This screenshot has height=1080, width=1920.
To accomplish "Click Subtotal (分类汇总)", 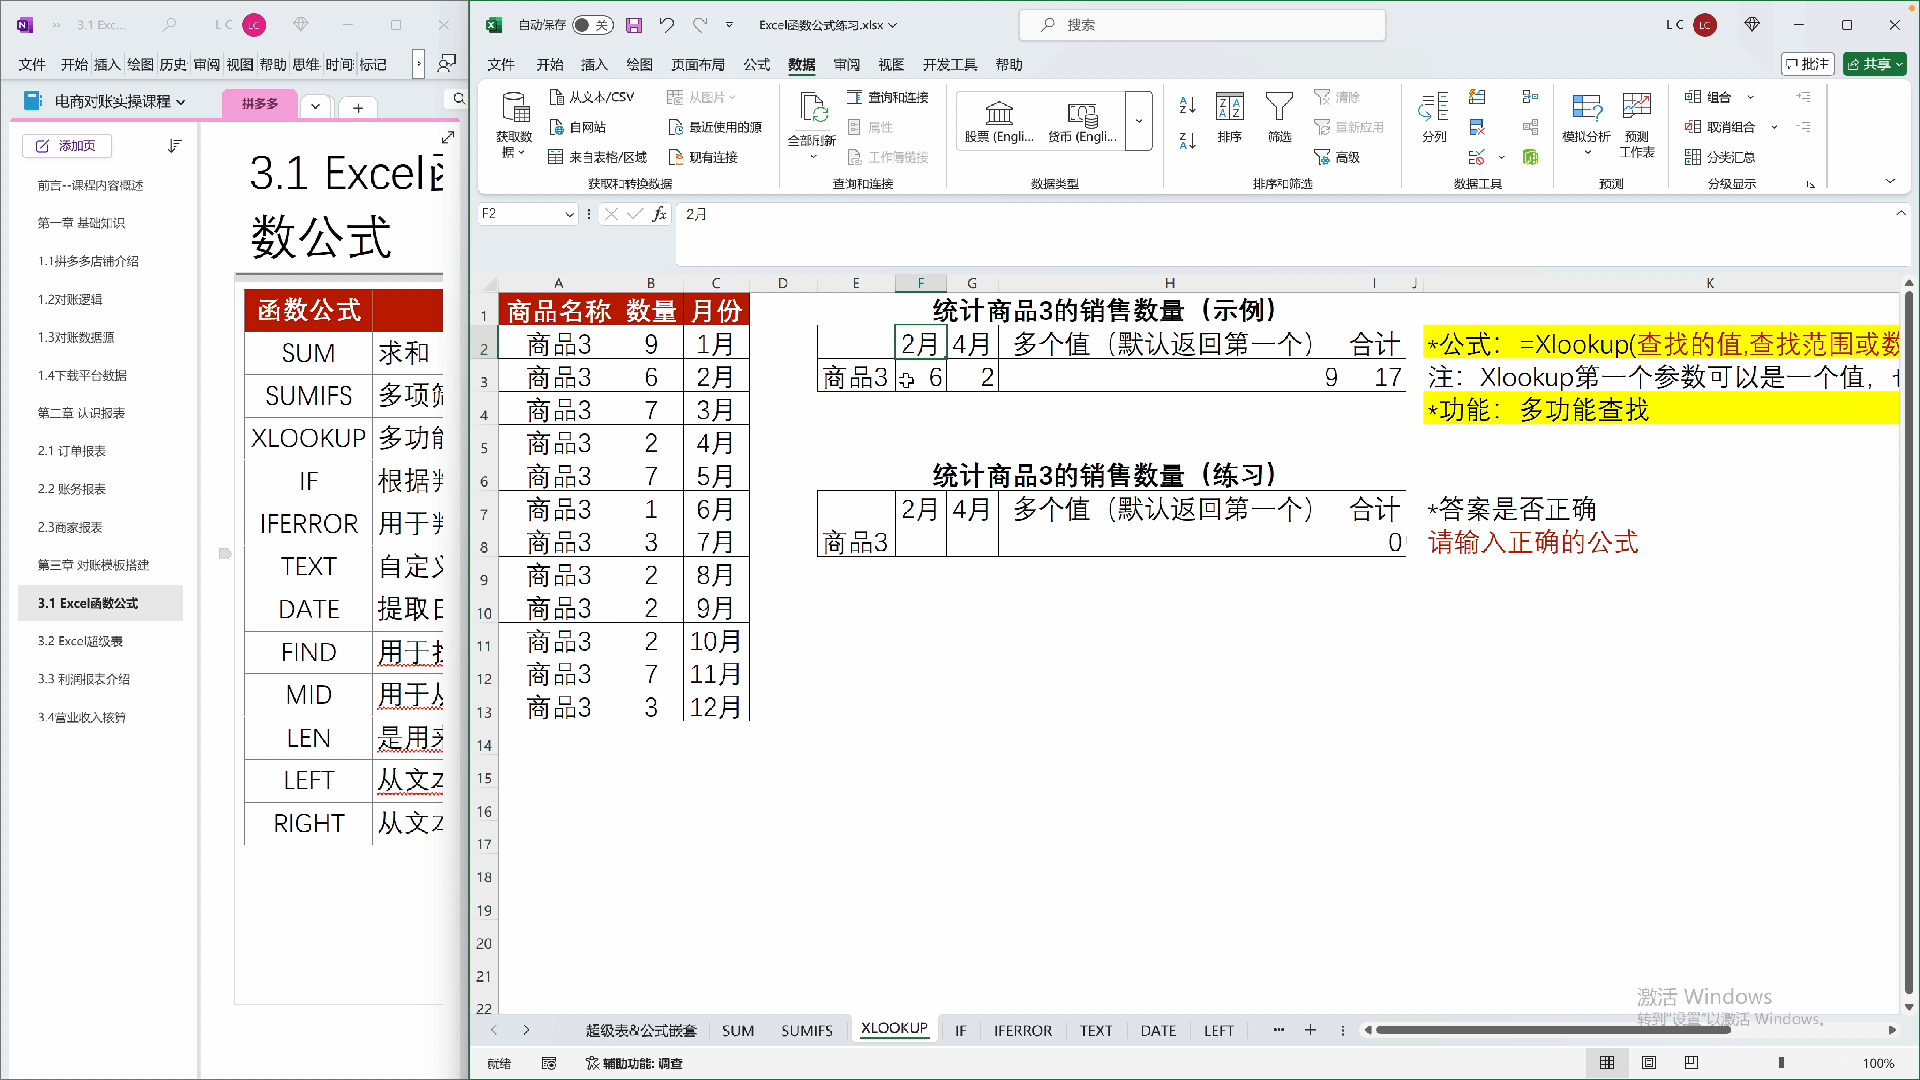I will 1720,157.
